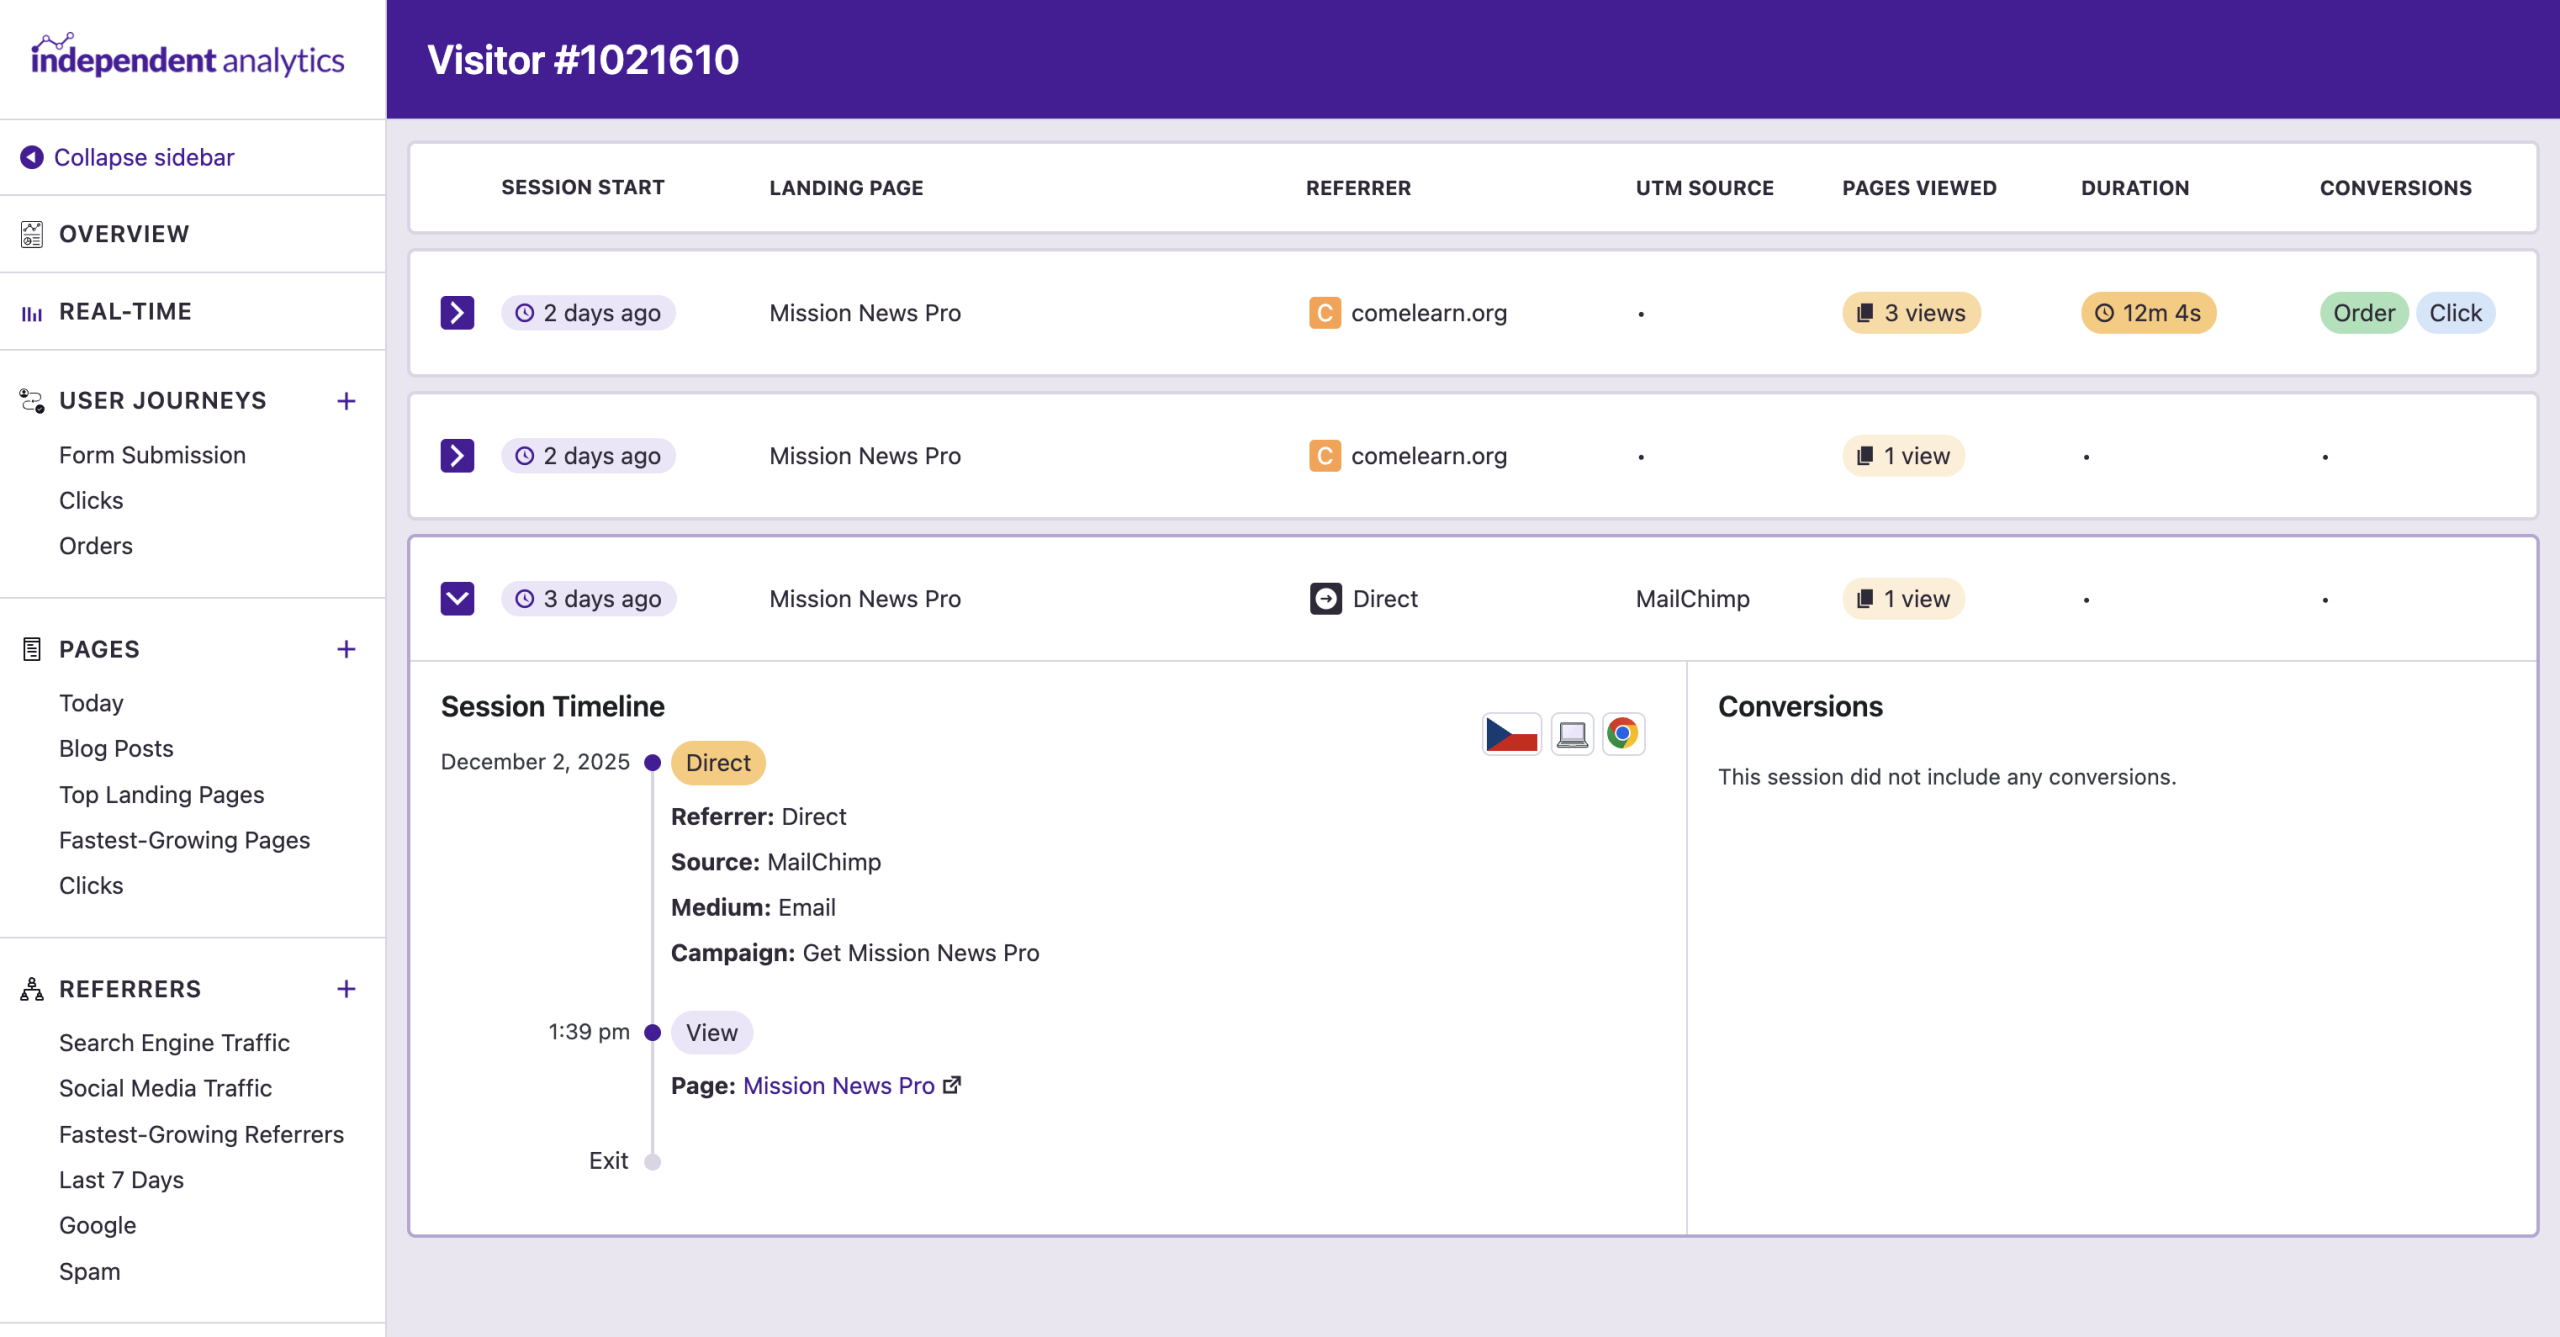The width and height of the screenshot is (2560, 1337).
Task: Open the Overview section via its icon
Action: [x=31, y=234]
